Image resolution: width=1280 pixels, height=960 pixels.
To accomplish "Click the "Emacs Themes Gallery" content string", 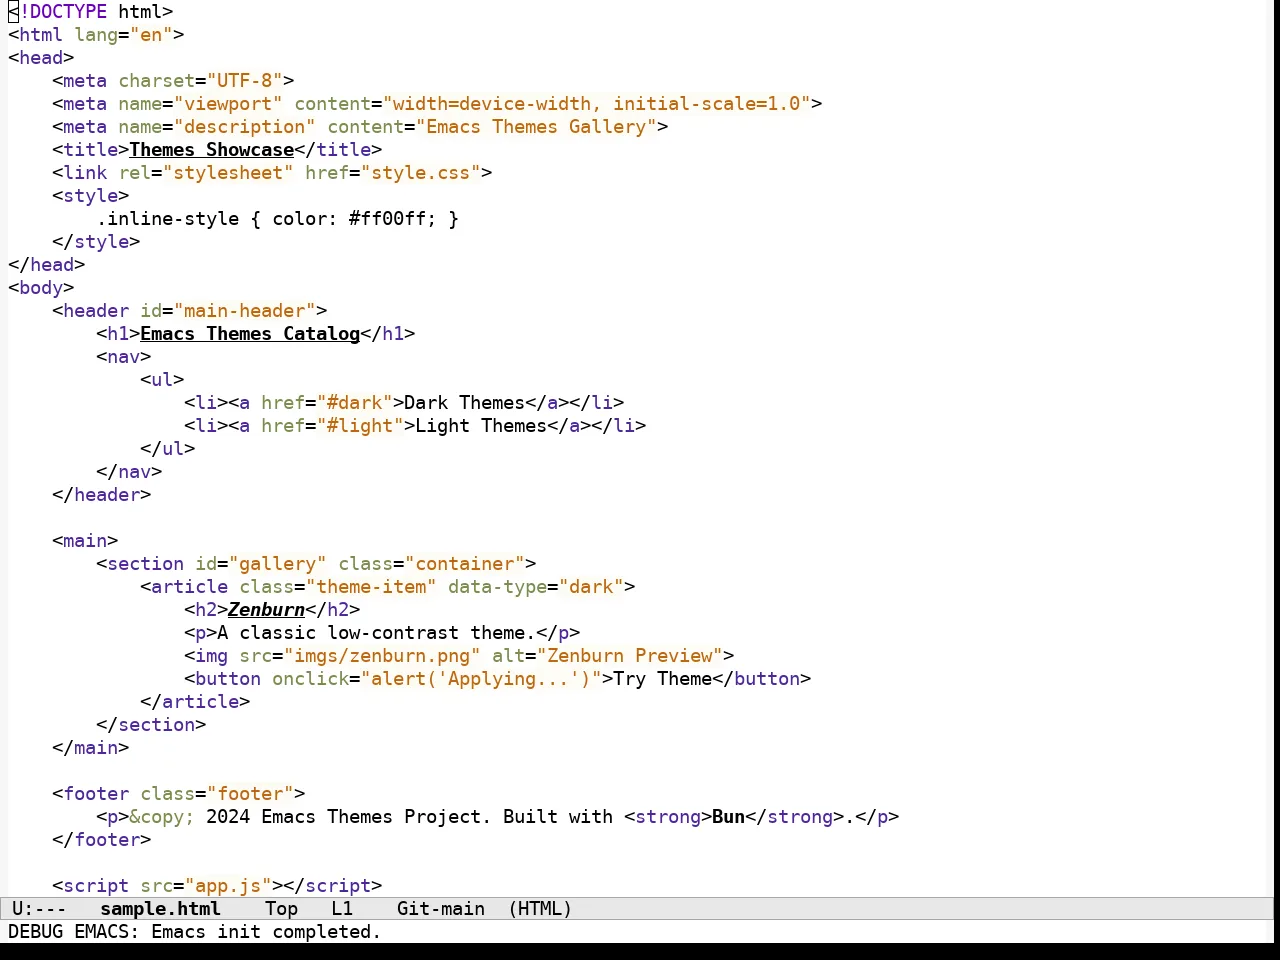I will click(x=536, y=127).
